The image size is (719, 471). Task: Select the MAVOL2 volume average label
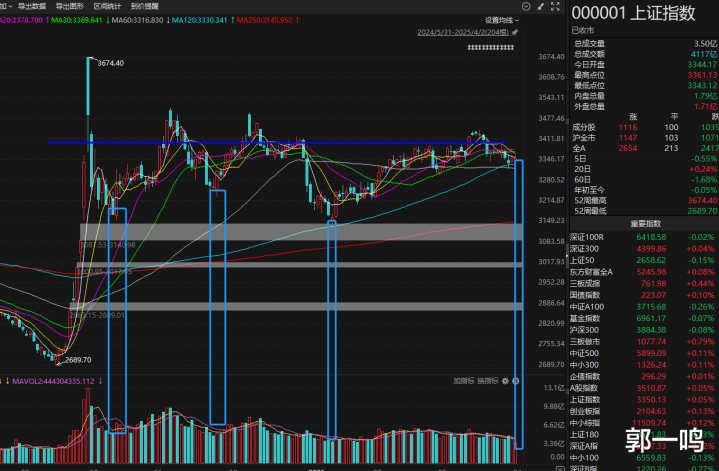click(56, 381)
